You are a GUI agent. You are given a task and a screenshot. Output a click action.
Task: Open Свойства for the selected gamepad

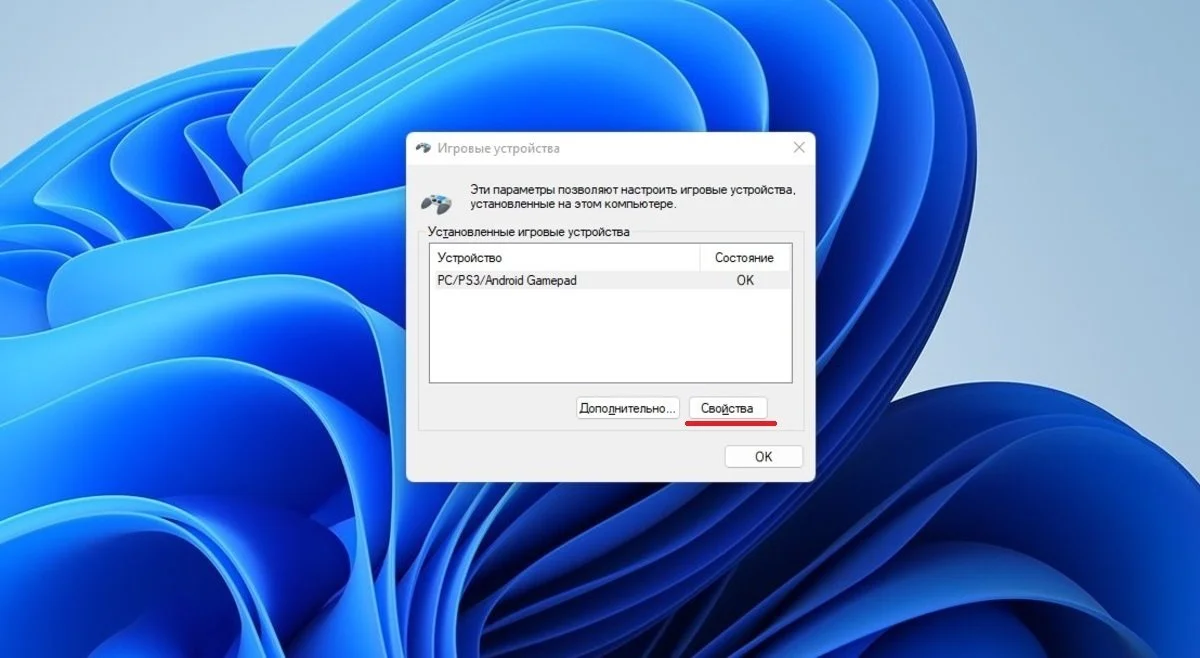point(728,408)
